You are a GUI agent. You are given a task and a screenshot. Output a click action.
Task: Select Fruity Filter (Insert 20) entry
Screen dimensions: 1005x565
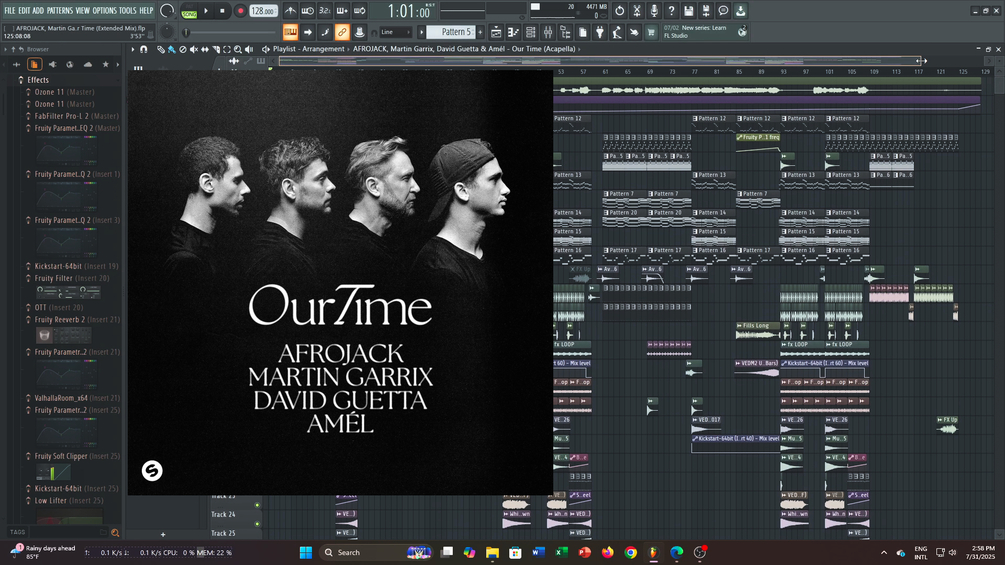click(x=72, y=278)
